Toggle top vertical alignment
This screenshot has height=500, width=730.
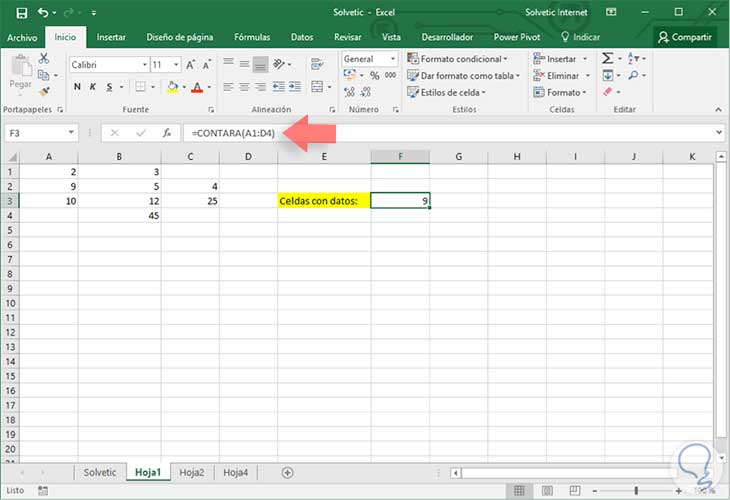[228, 62]
